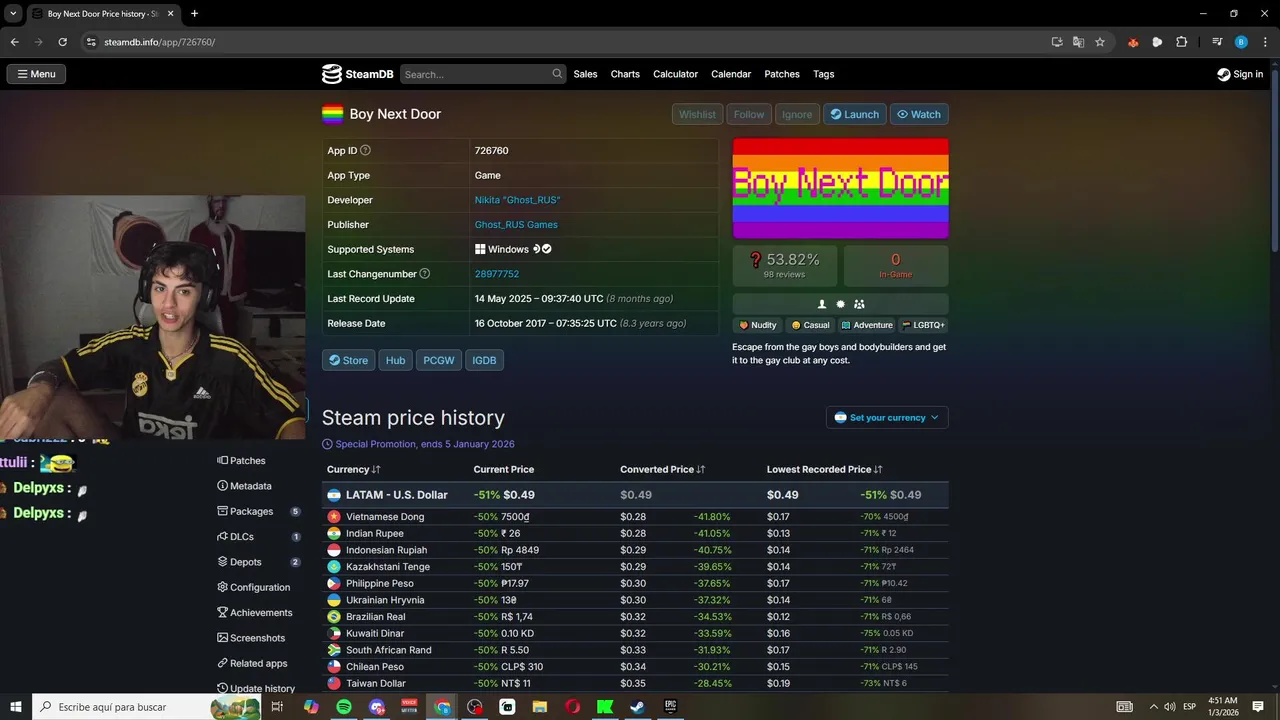1280x720 pixels.
Task: Sort by the Currency column
Action: pos(353,469)
